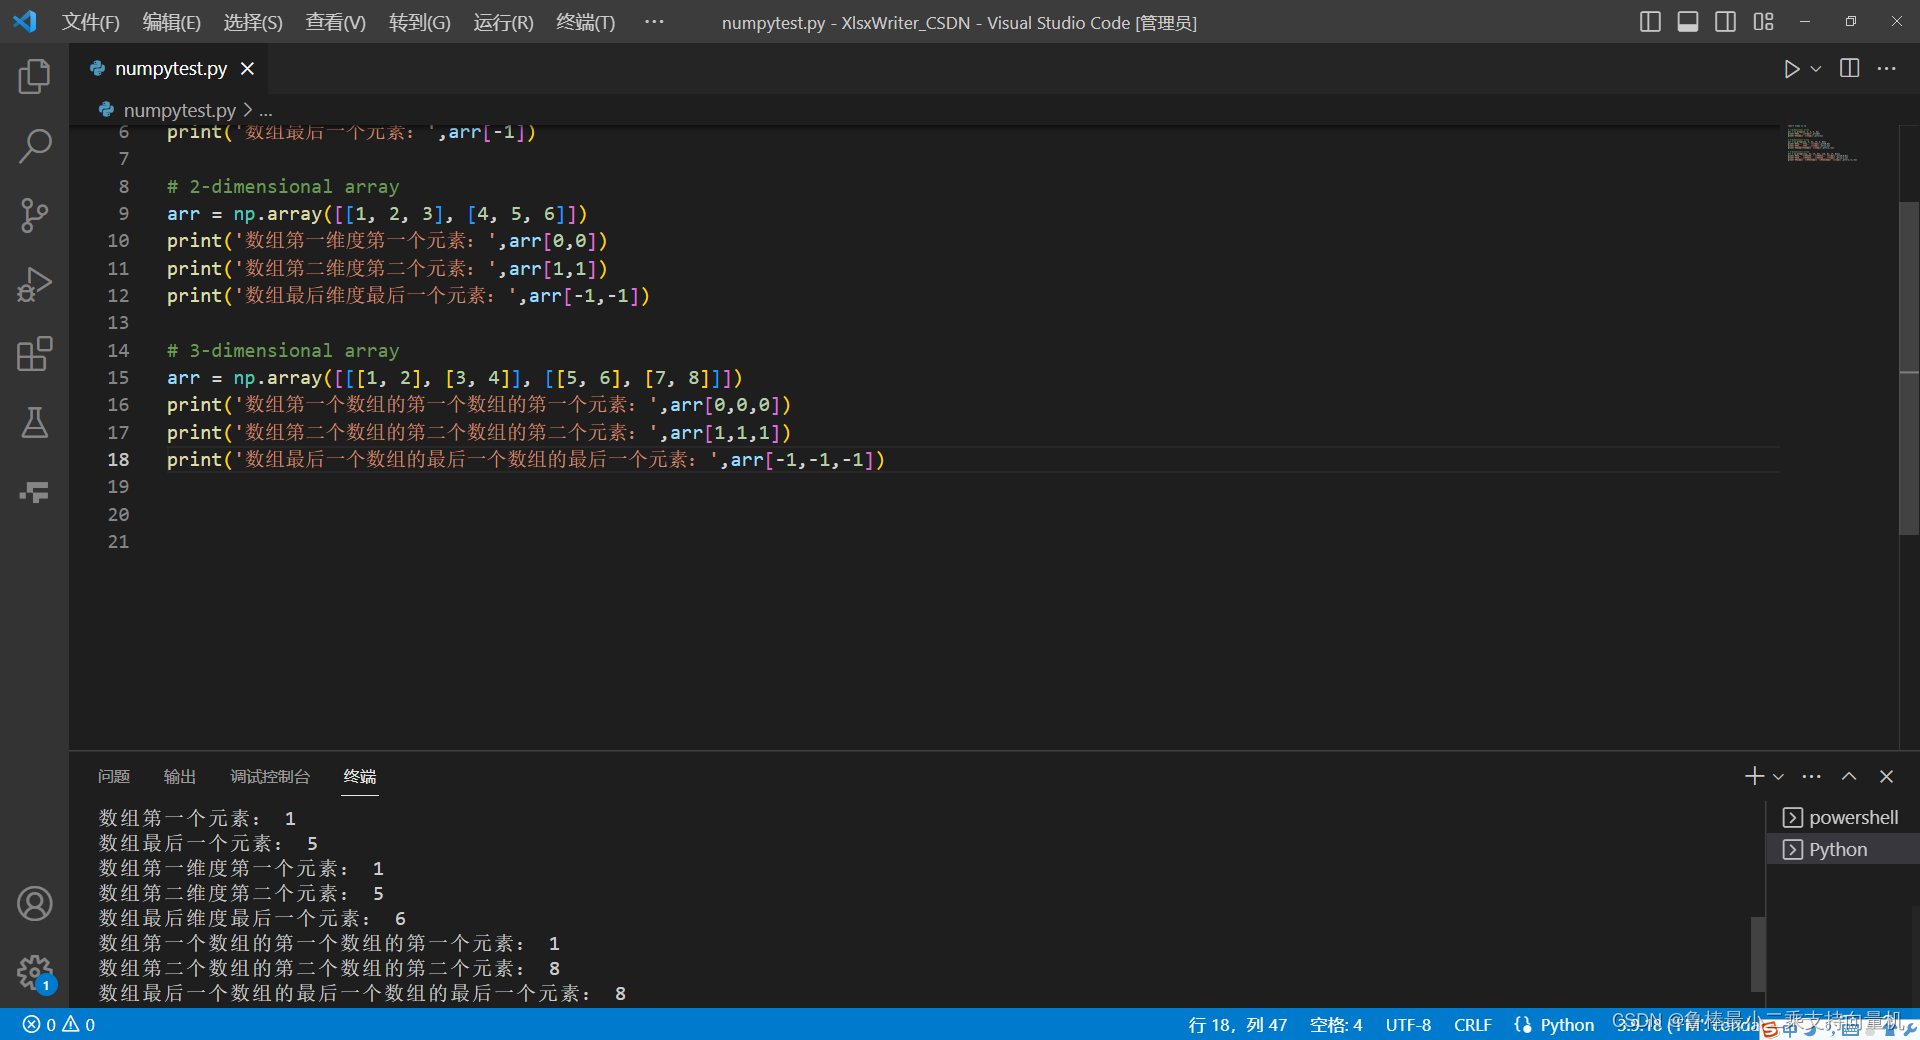Click the editor minimap
Screen dimensions: 1920x1040
coord(1822,144)
